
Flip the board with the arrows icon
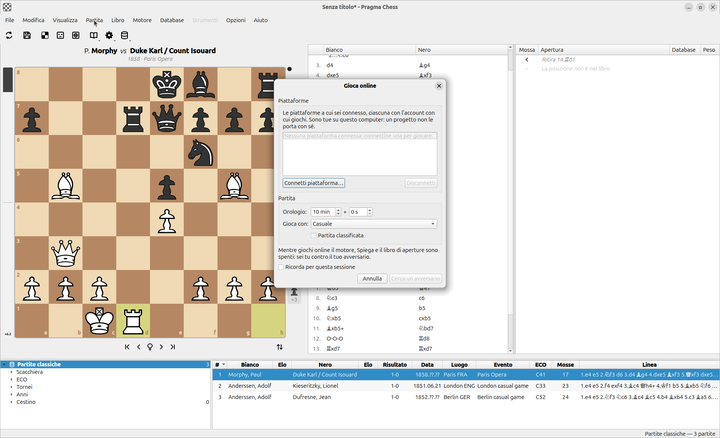click(x=280, y=347)
